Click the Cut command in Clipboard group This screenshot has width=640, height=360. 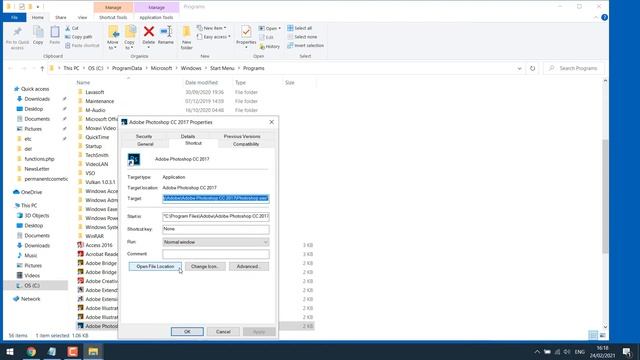(71, 28)
